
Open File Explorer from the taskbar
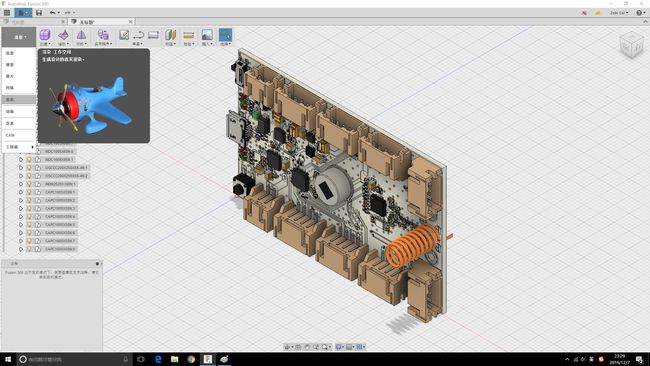(x=175, y=359)
